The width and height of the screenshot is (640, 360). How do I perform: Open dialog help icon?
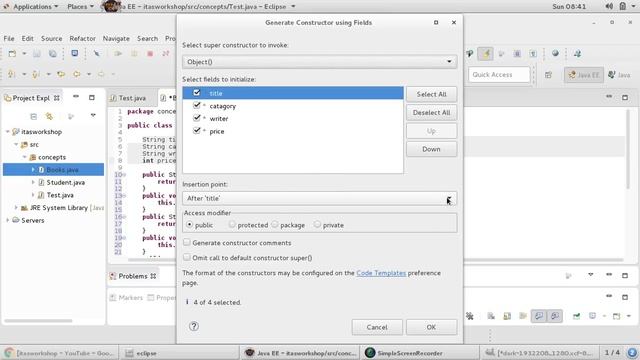[x=194, y=326]
